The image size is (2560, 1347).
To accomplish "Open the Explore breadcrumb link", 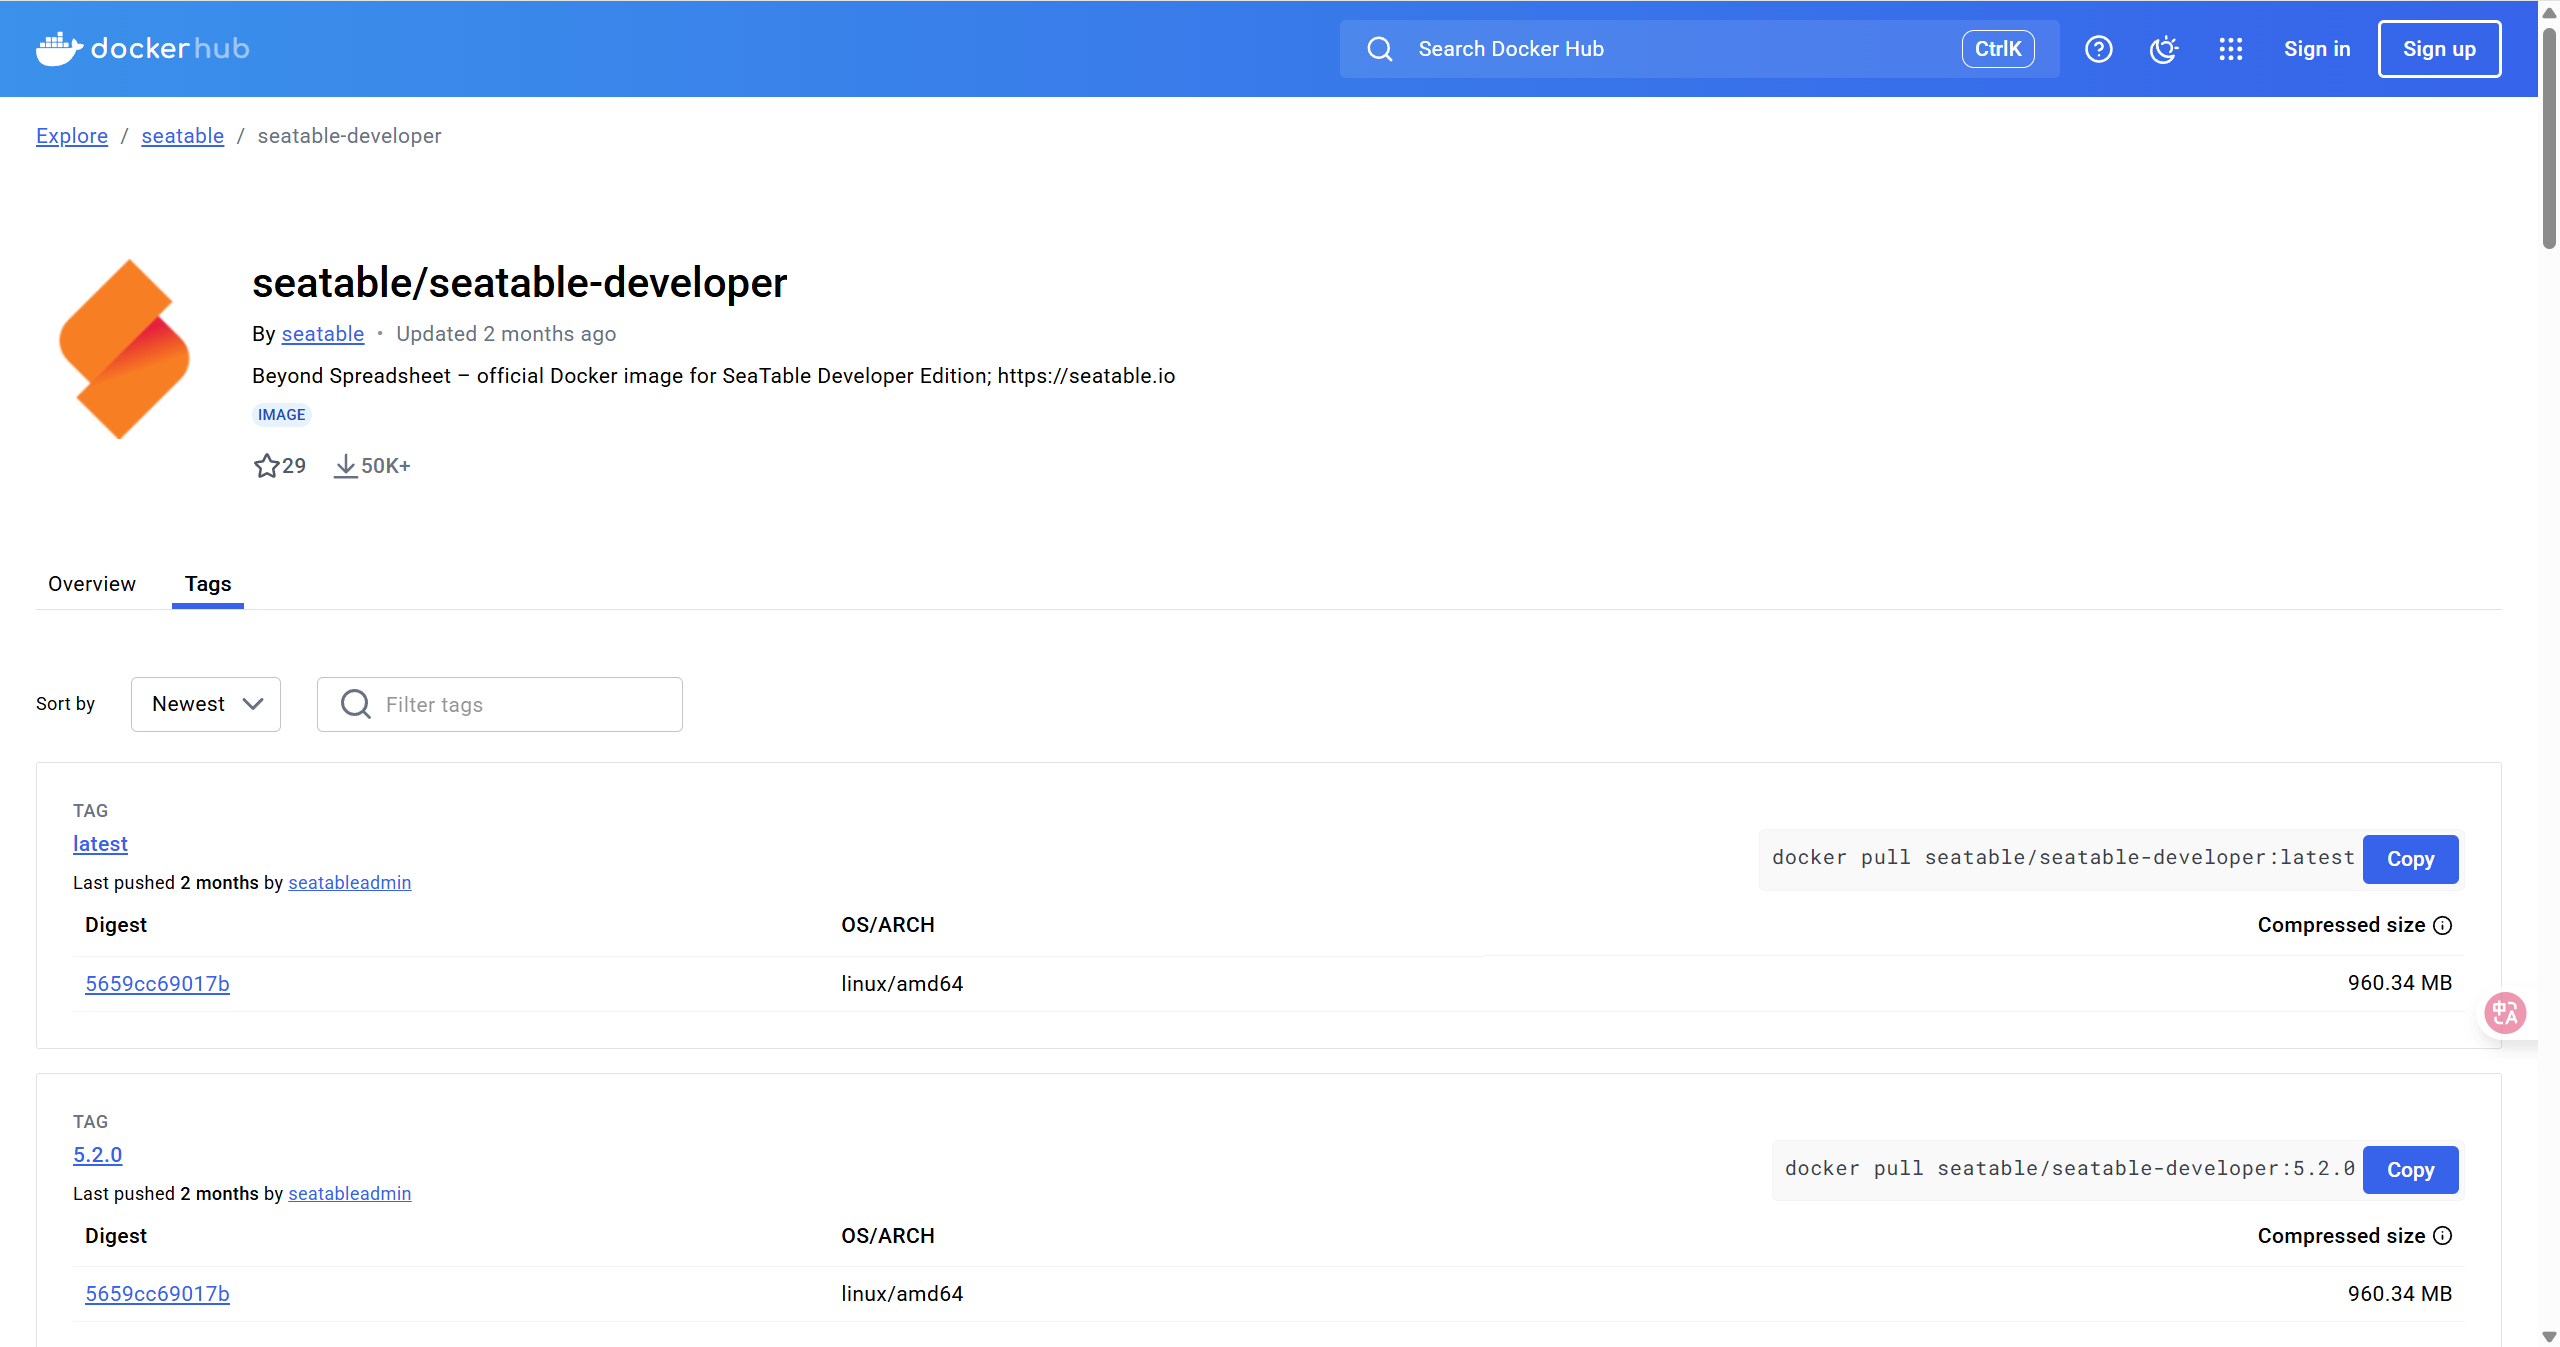I will click(x=72, y=136).
